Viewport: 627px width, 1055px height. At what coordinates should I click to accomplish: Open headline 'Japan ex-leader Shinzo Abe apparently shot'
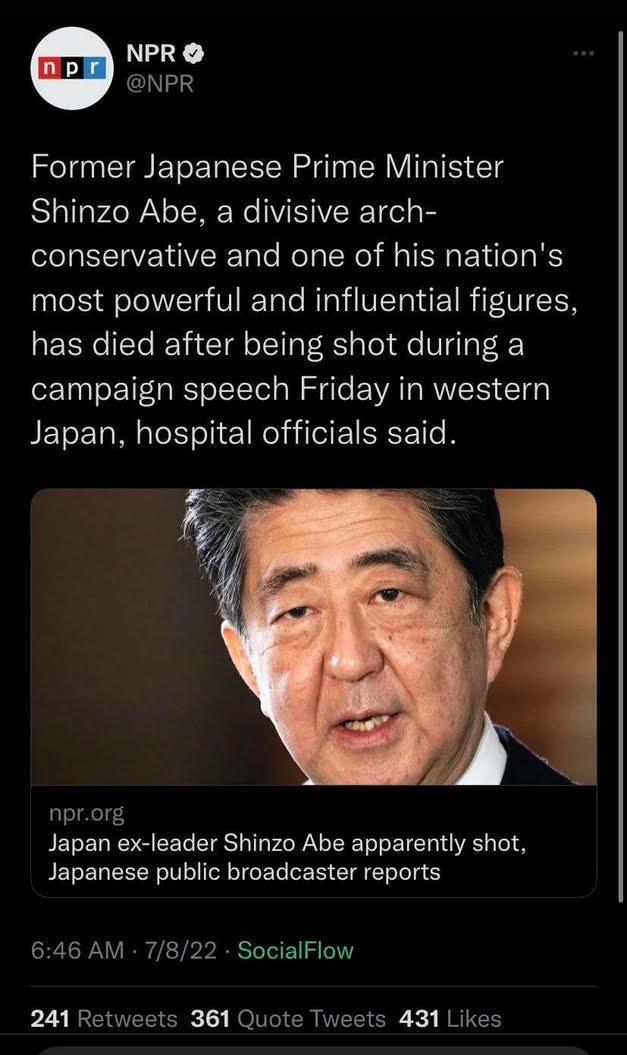click(287, 843)
